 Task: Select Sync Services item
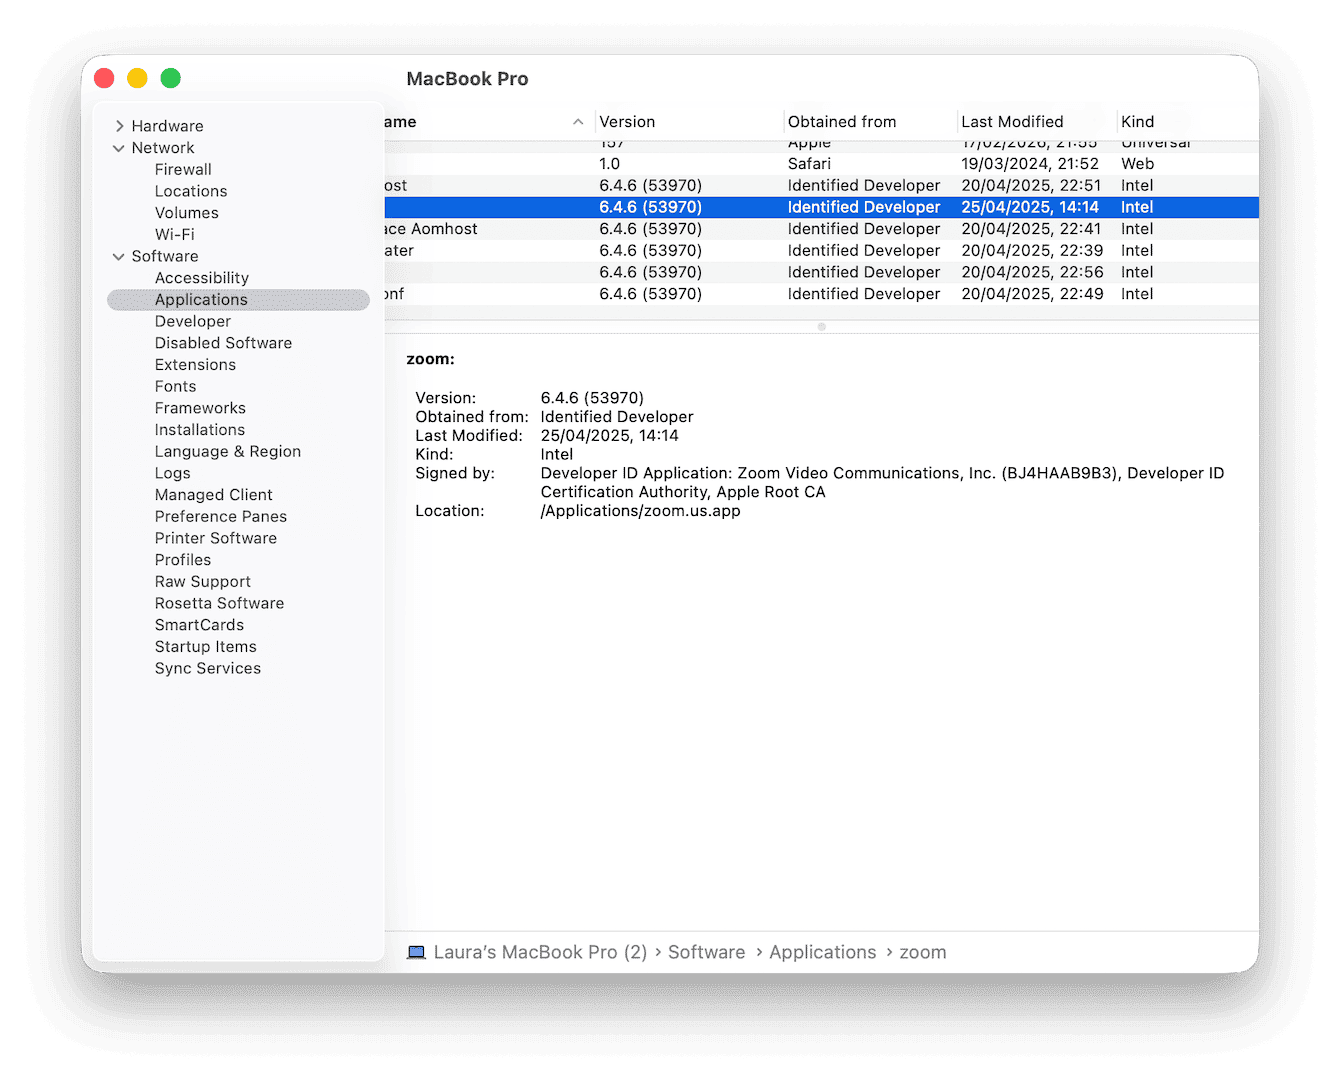[x=208, y=668]
